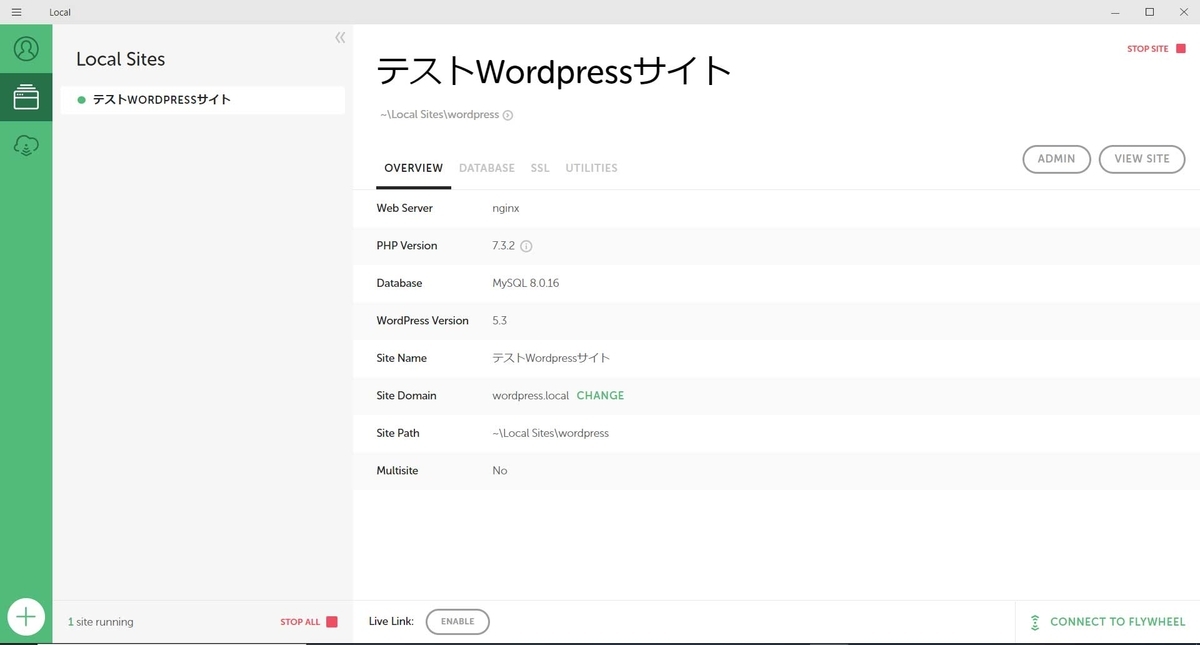Click the Site Name value テストWordpressサイト
The width and height of the screenshot is (1200, 645).
click(x=551, y=358)
